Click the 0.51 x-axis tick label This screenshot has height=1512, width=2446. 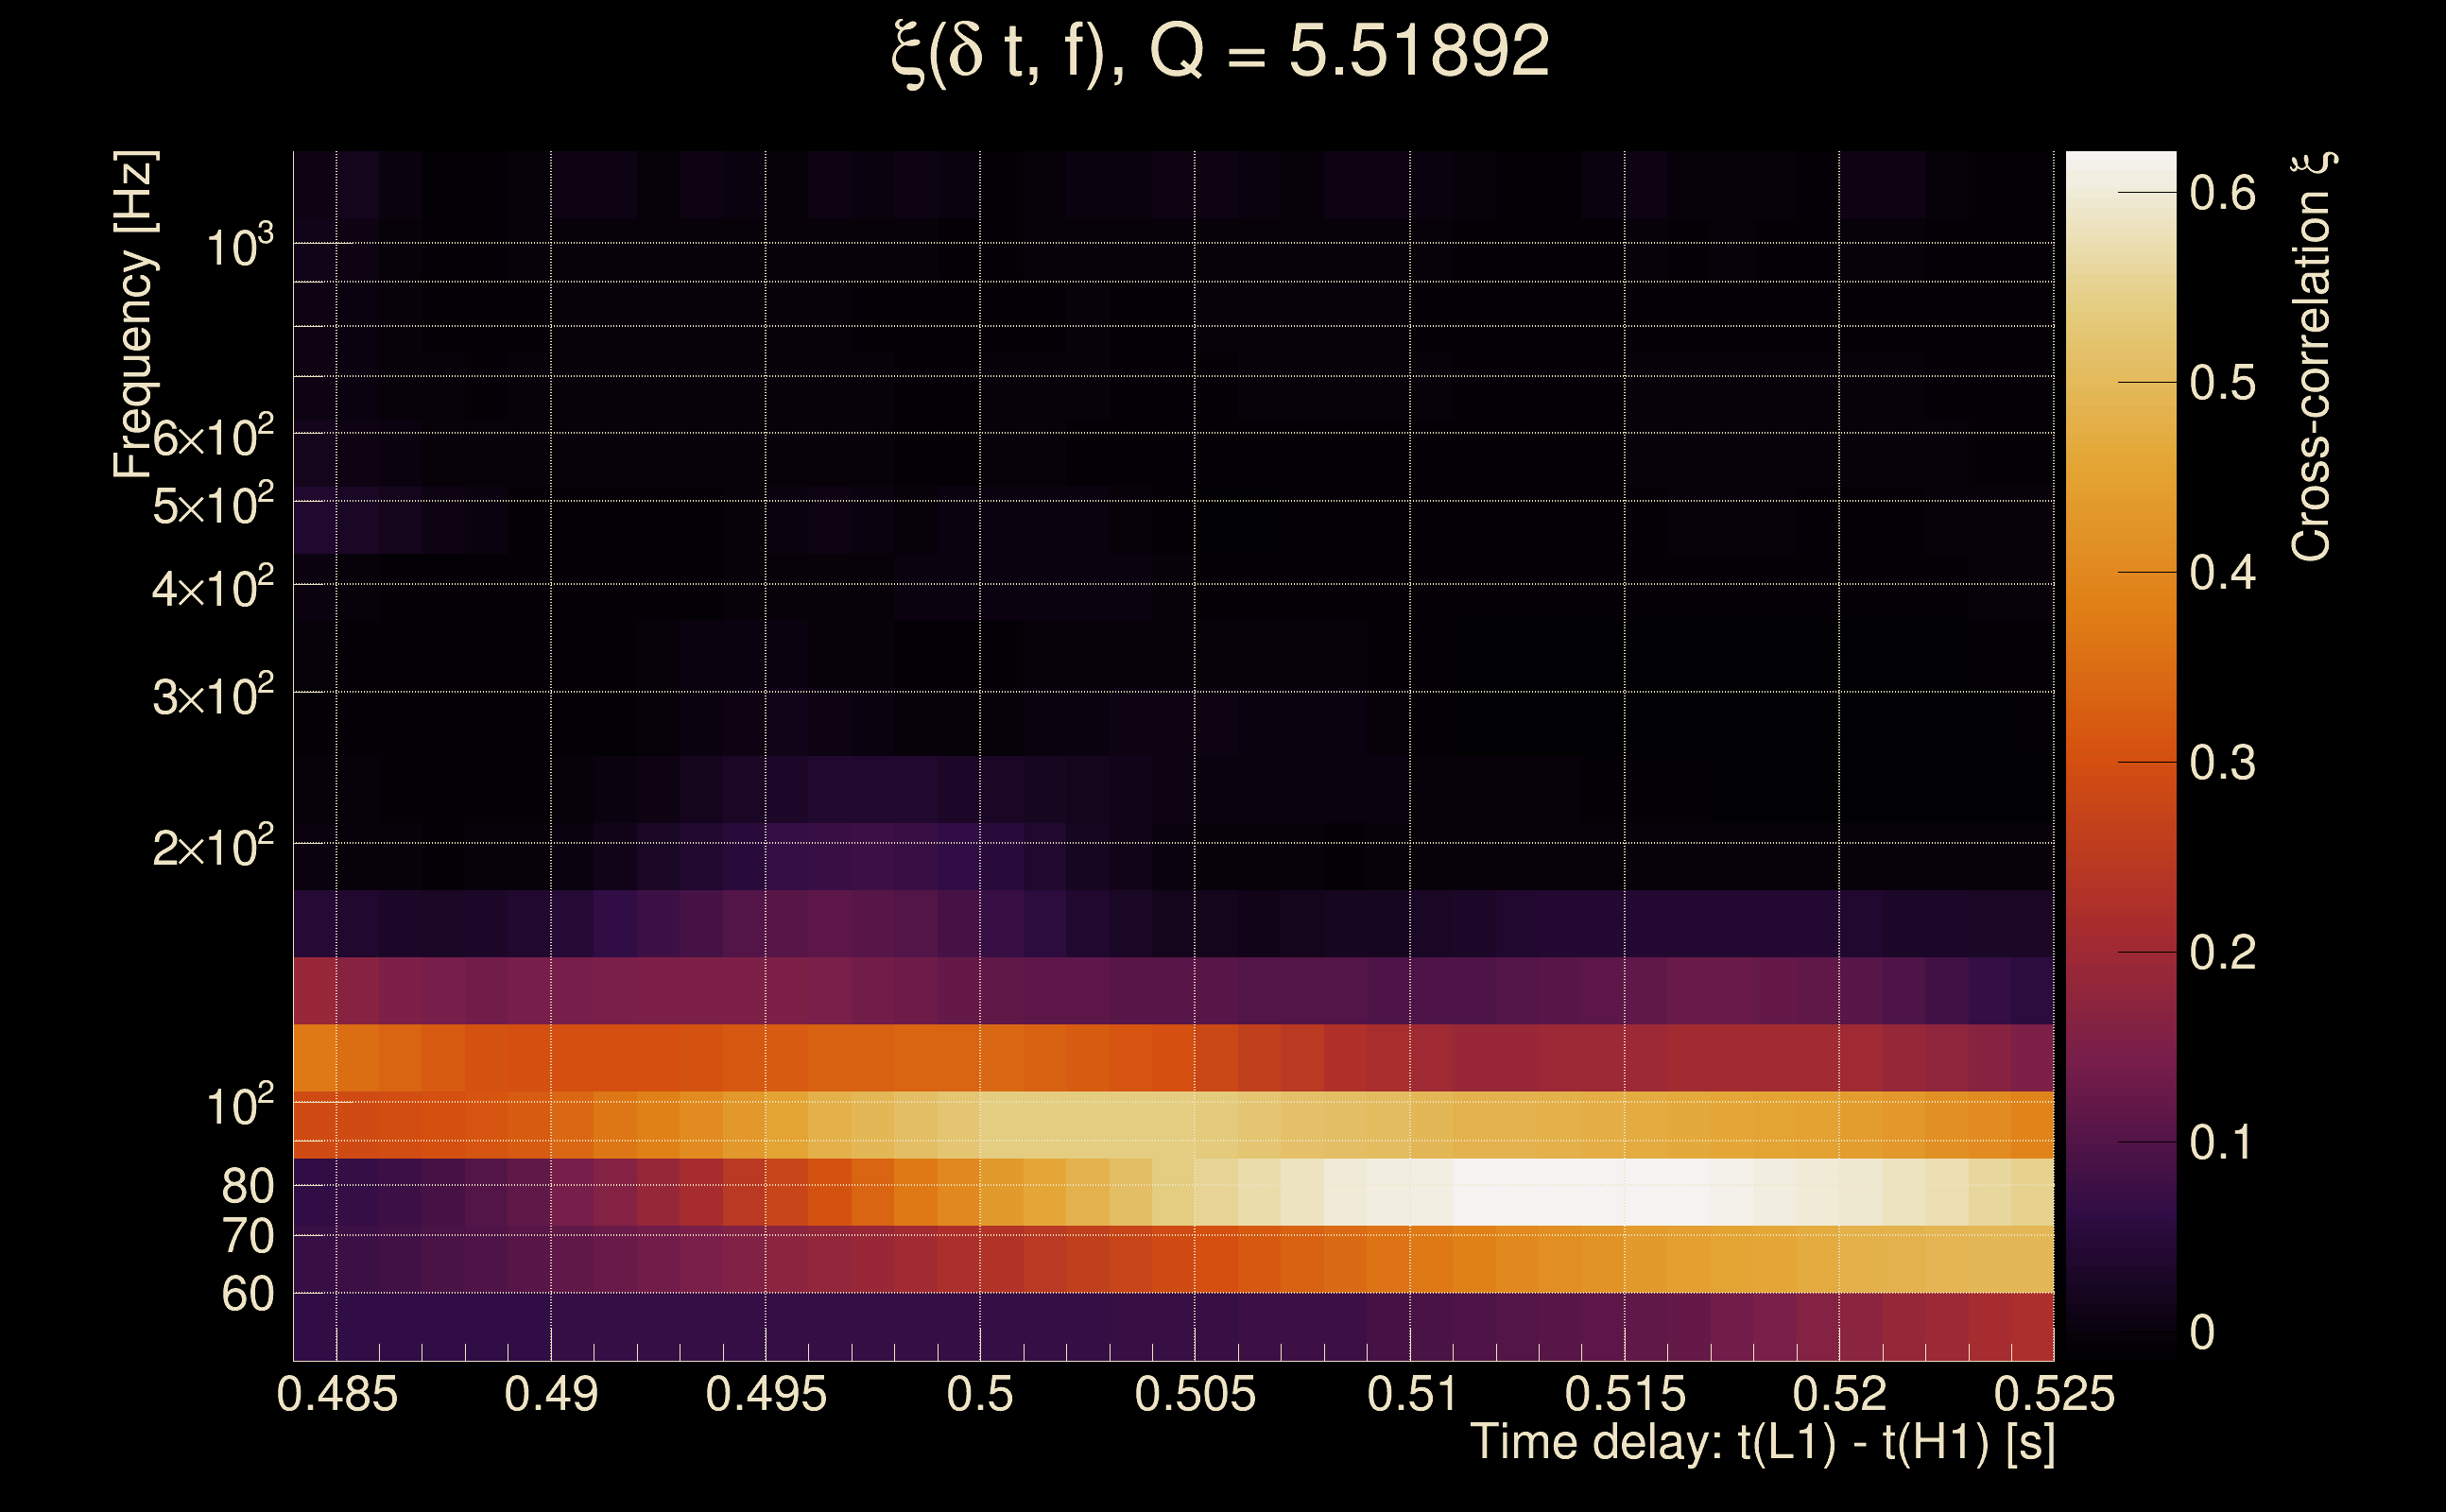1409,1394
